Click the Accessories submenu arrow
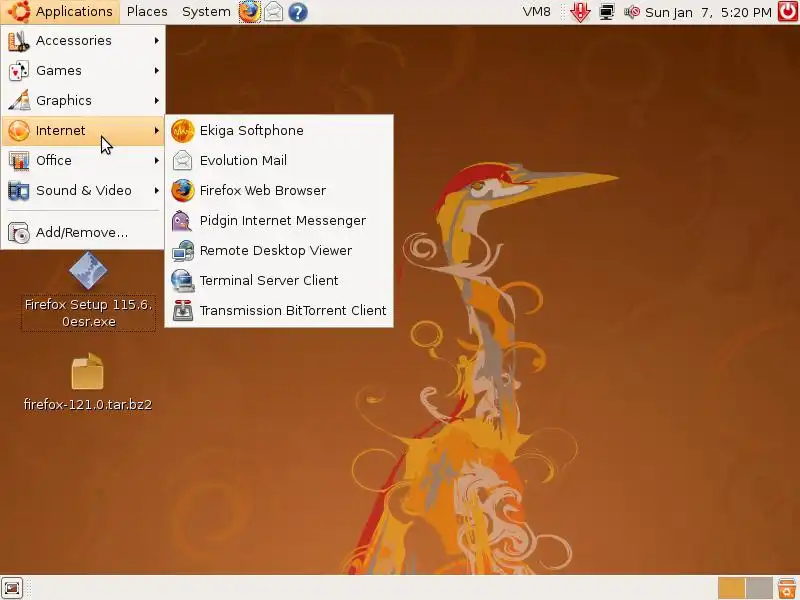 click(157, 40)
